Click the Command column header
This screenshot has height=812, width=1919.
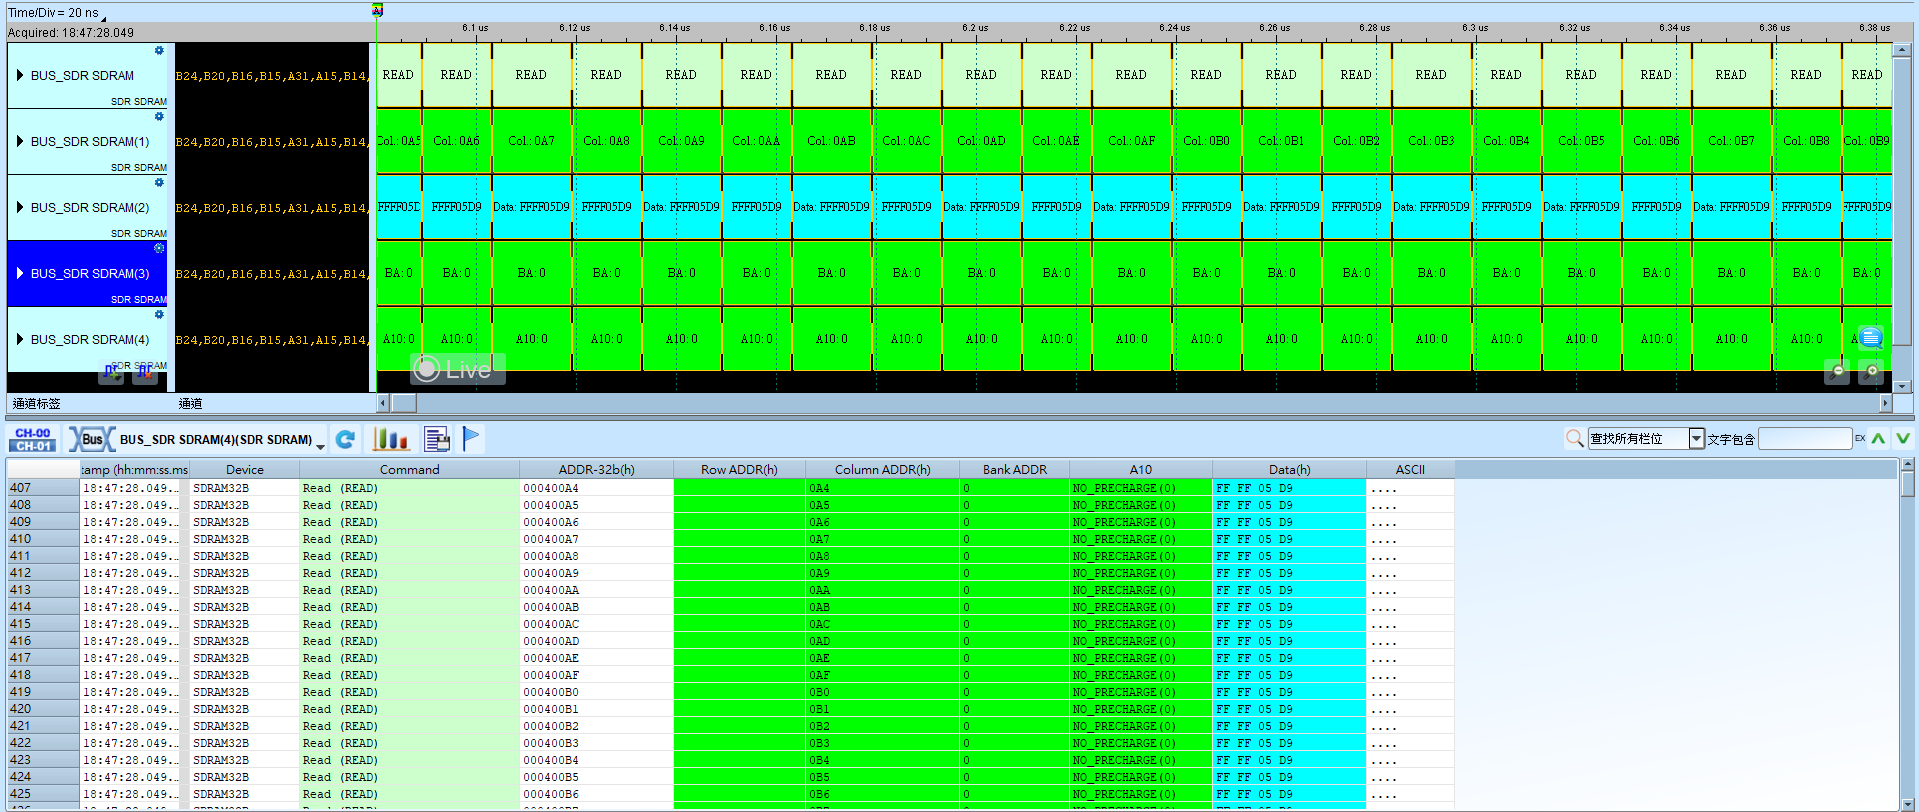(409, 469)
